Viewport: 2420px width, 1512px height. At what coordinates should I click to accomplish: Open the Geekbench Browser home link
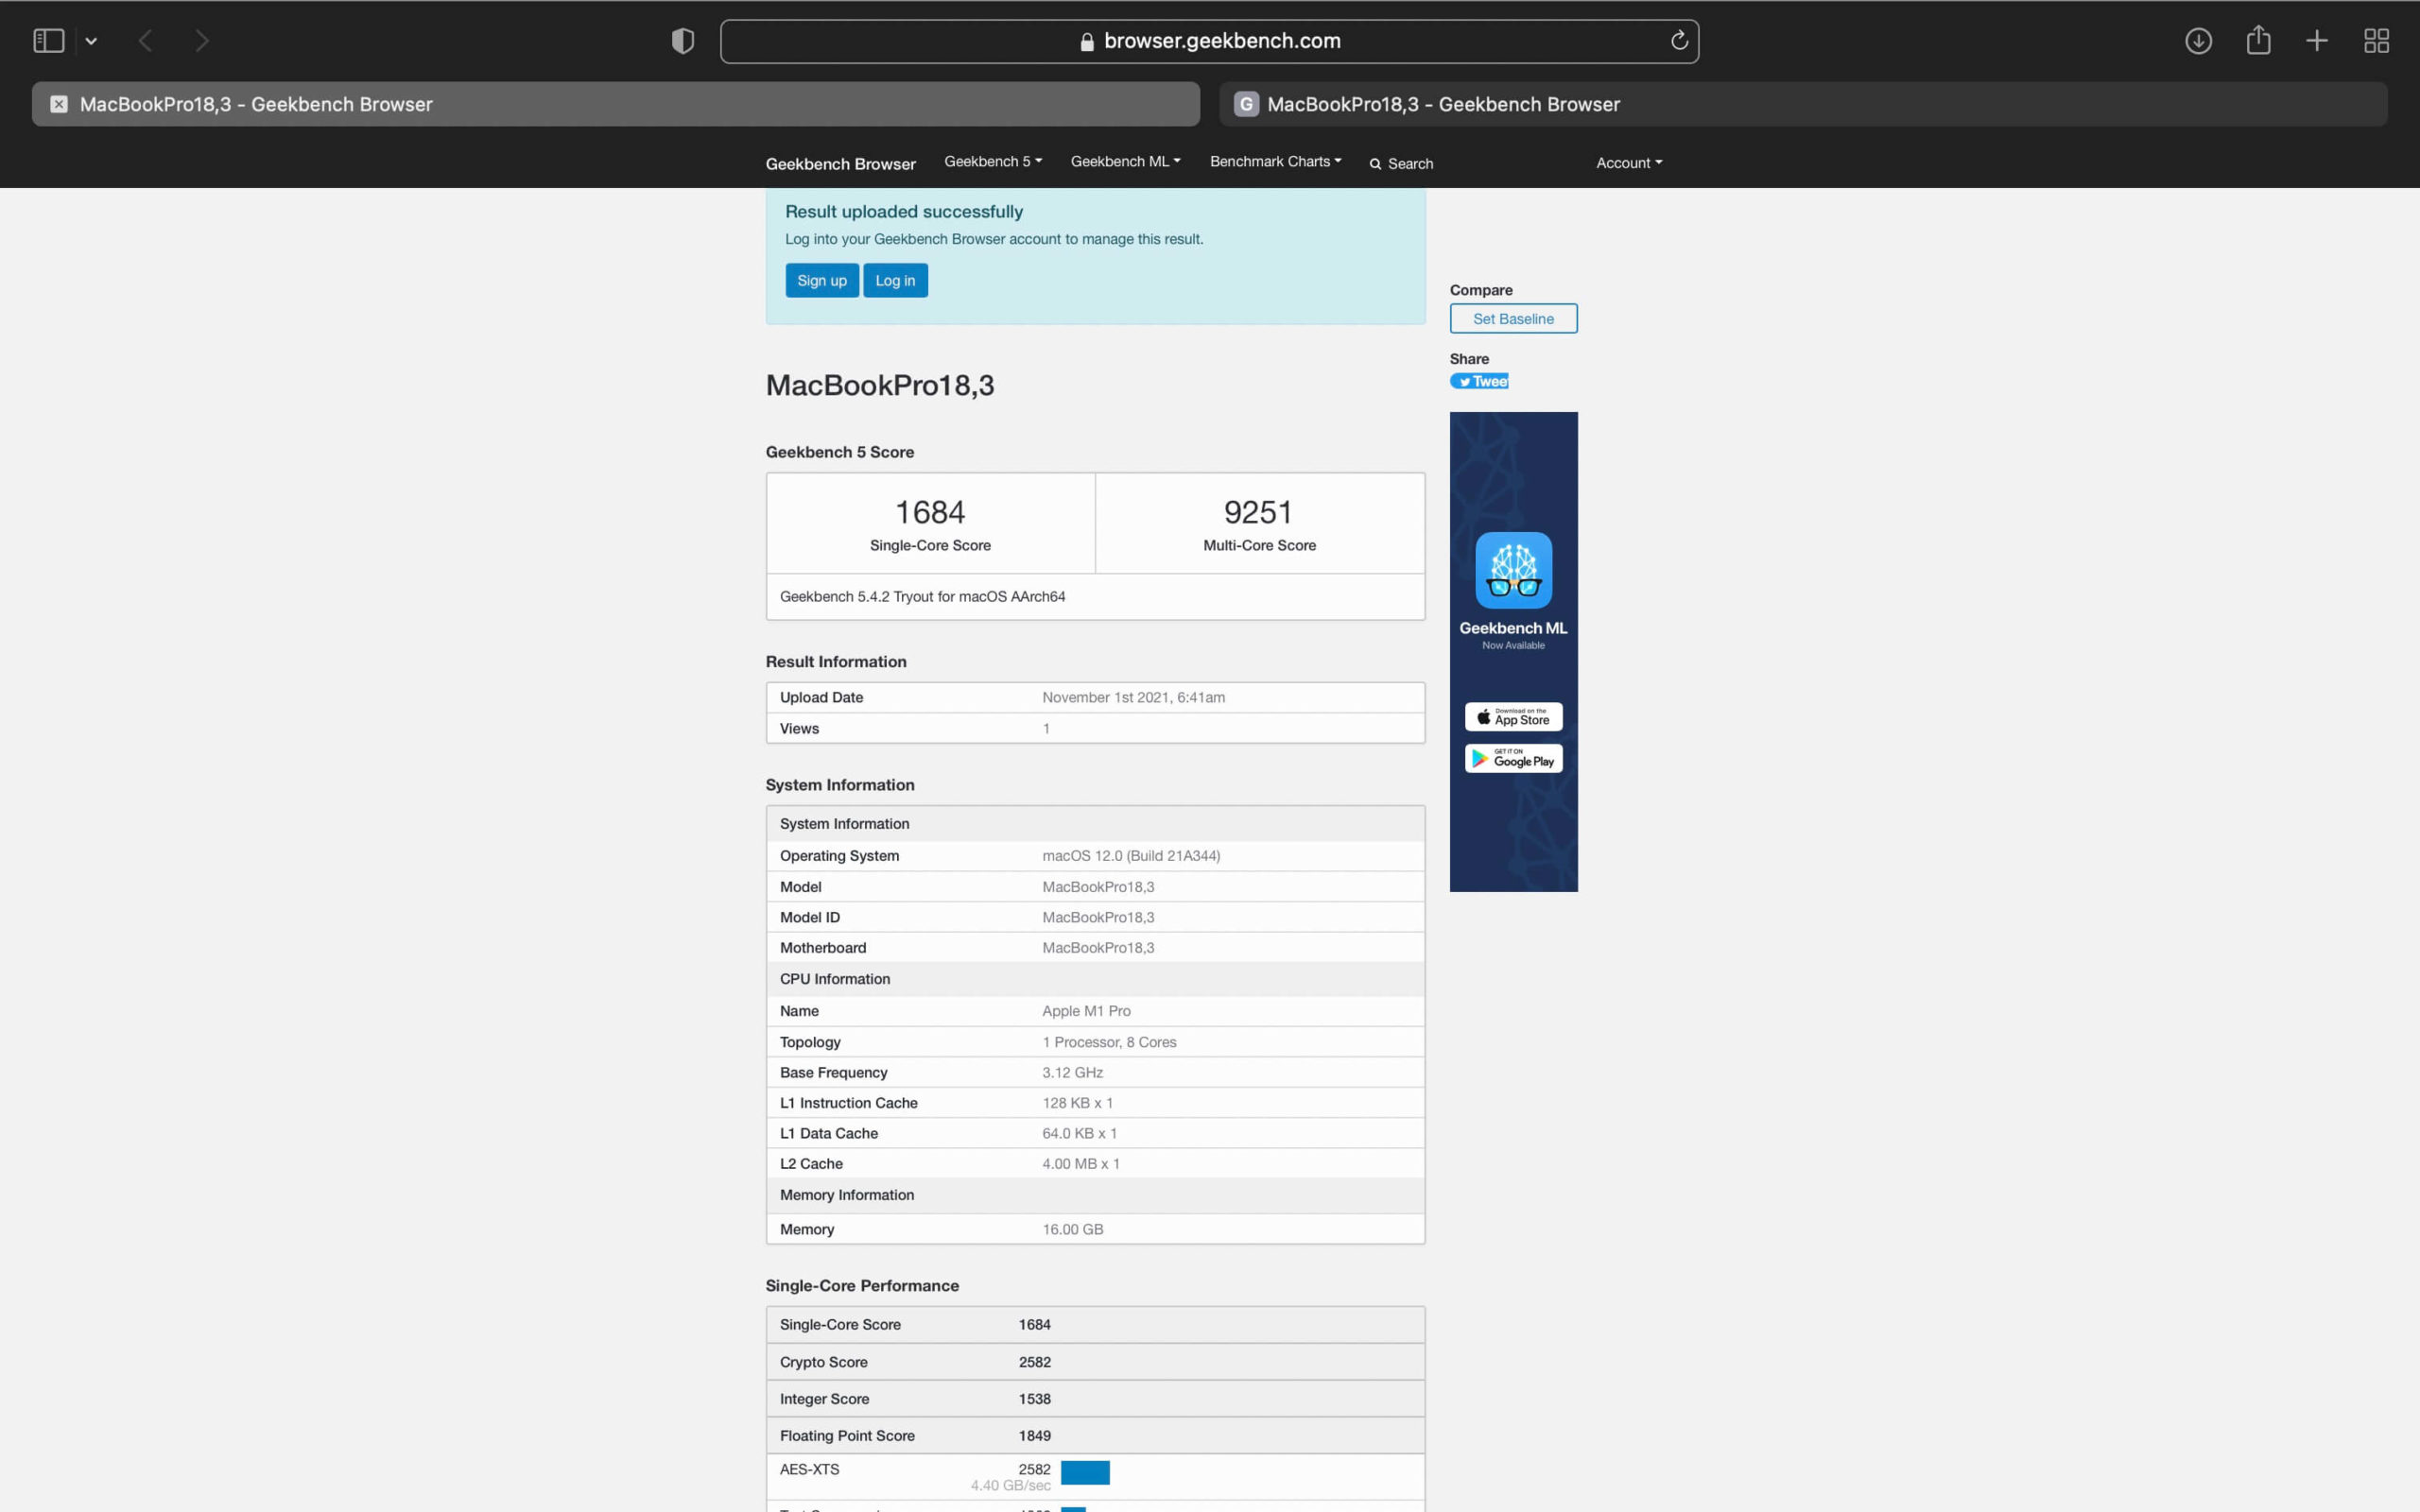[x=840, y=164]
